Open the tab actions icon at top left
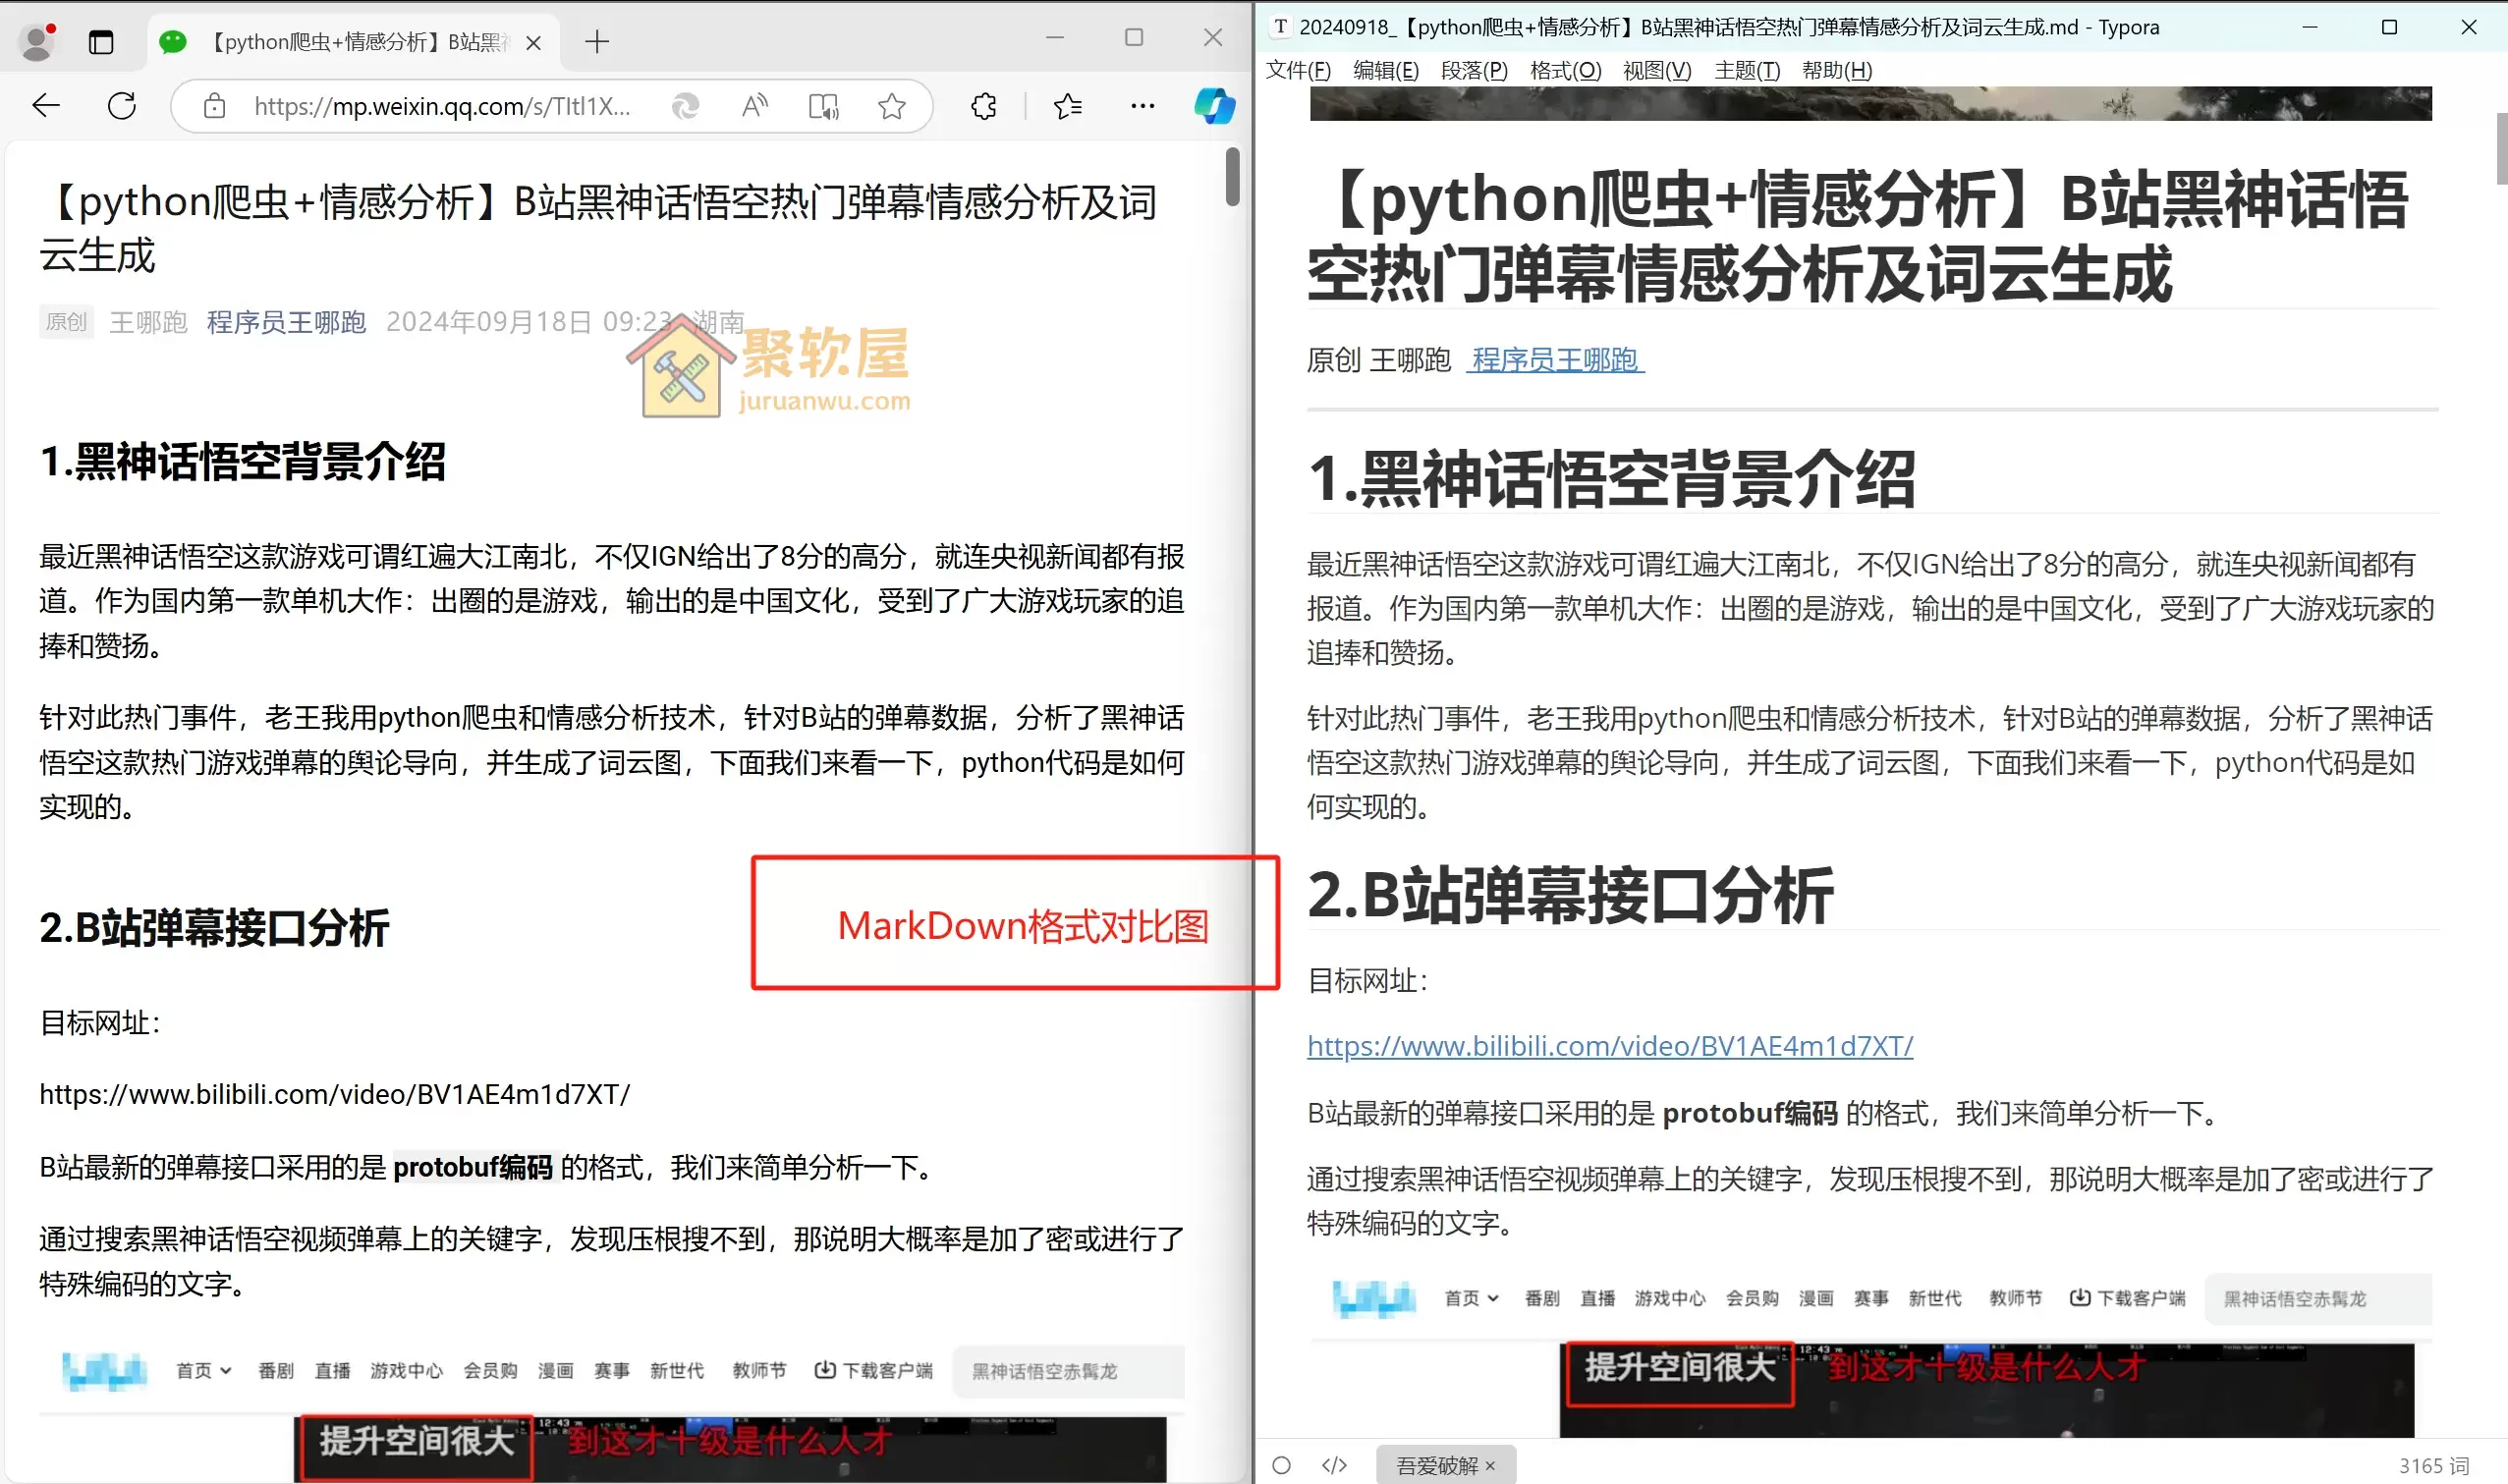 pyautogui.click(x=101, y=42)
